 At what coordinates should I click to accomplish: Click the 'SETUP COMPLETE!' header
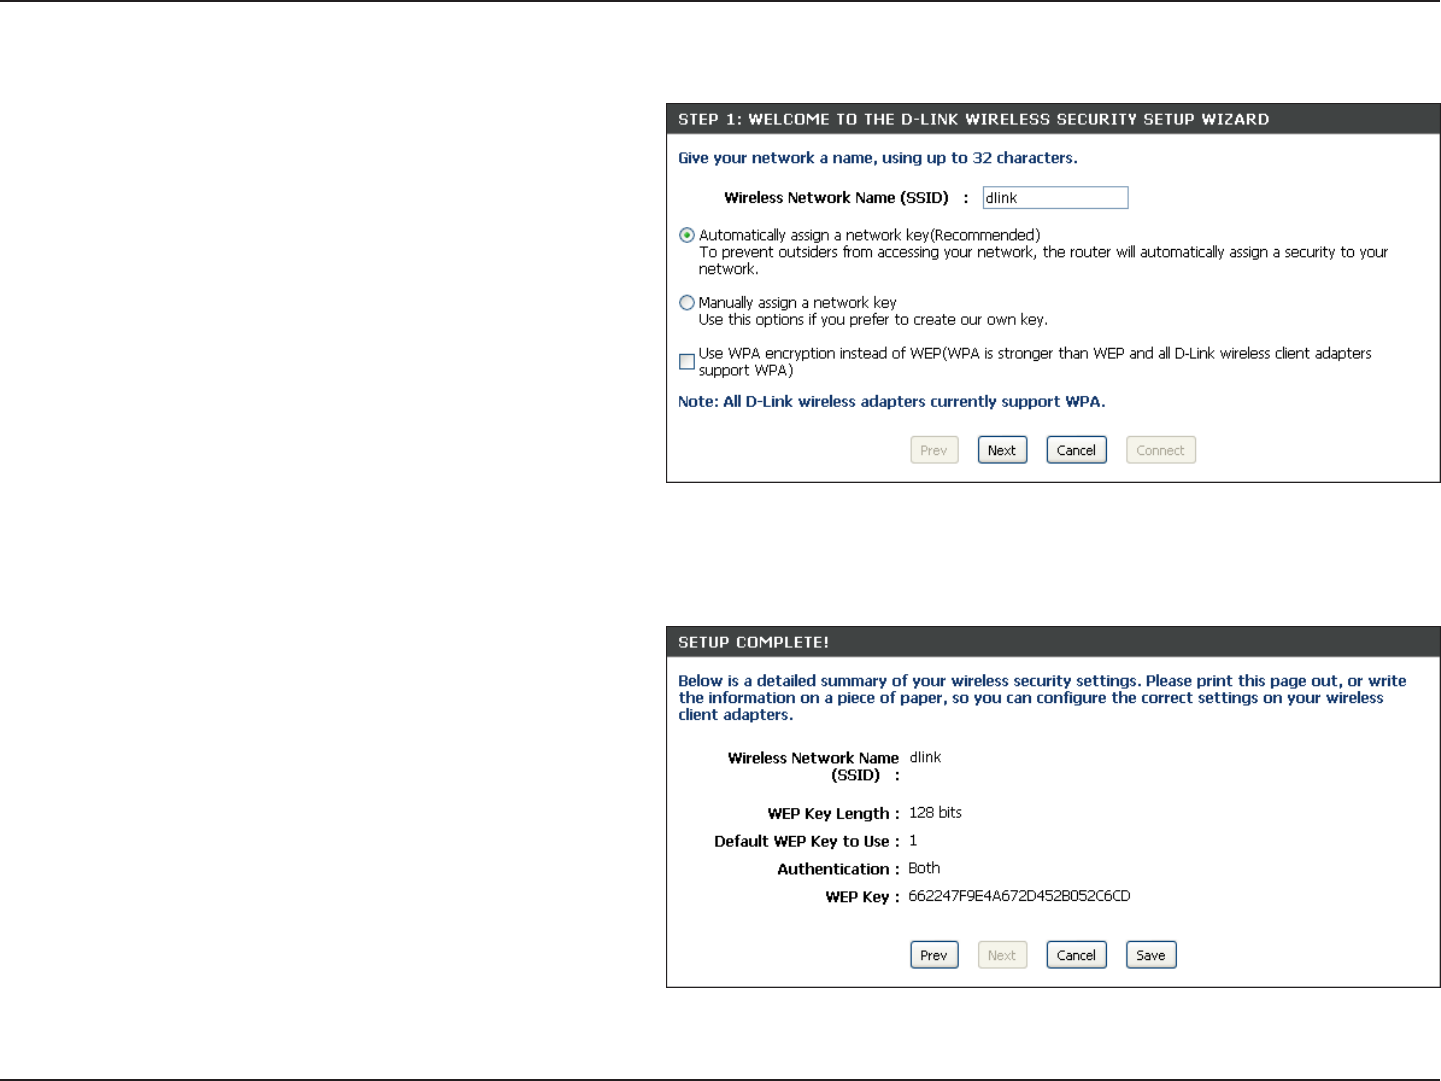tap(753, 642)
